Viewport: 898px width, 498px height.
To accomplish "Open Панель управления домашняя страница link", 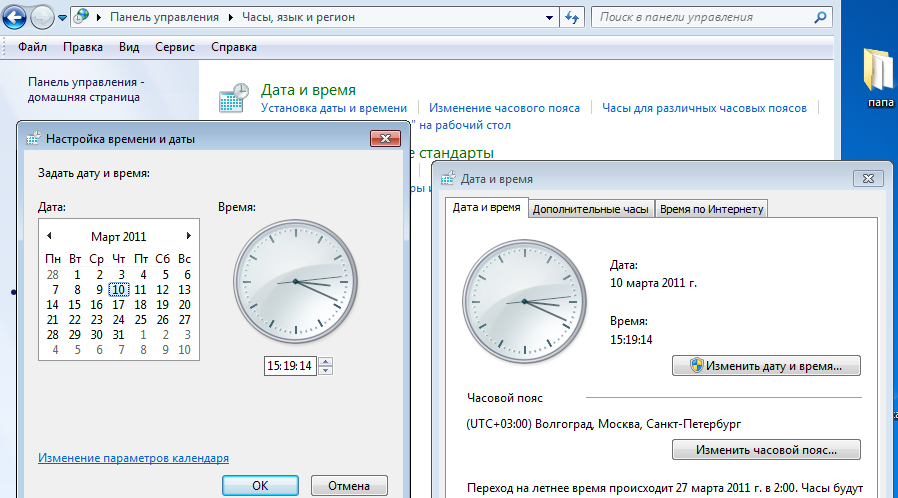I will (86, 89).
